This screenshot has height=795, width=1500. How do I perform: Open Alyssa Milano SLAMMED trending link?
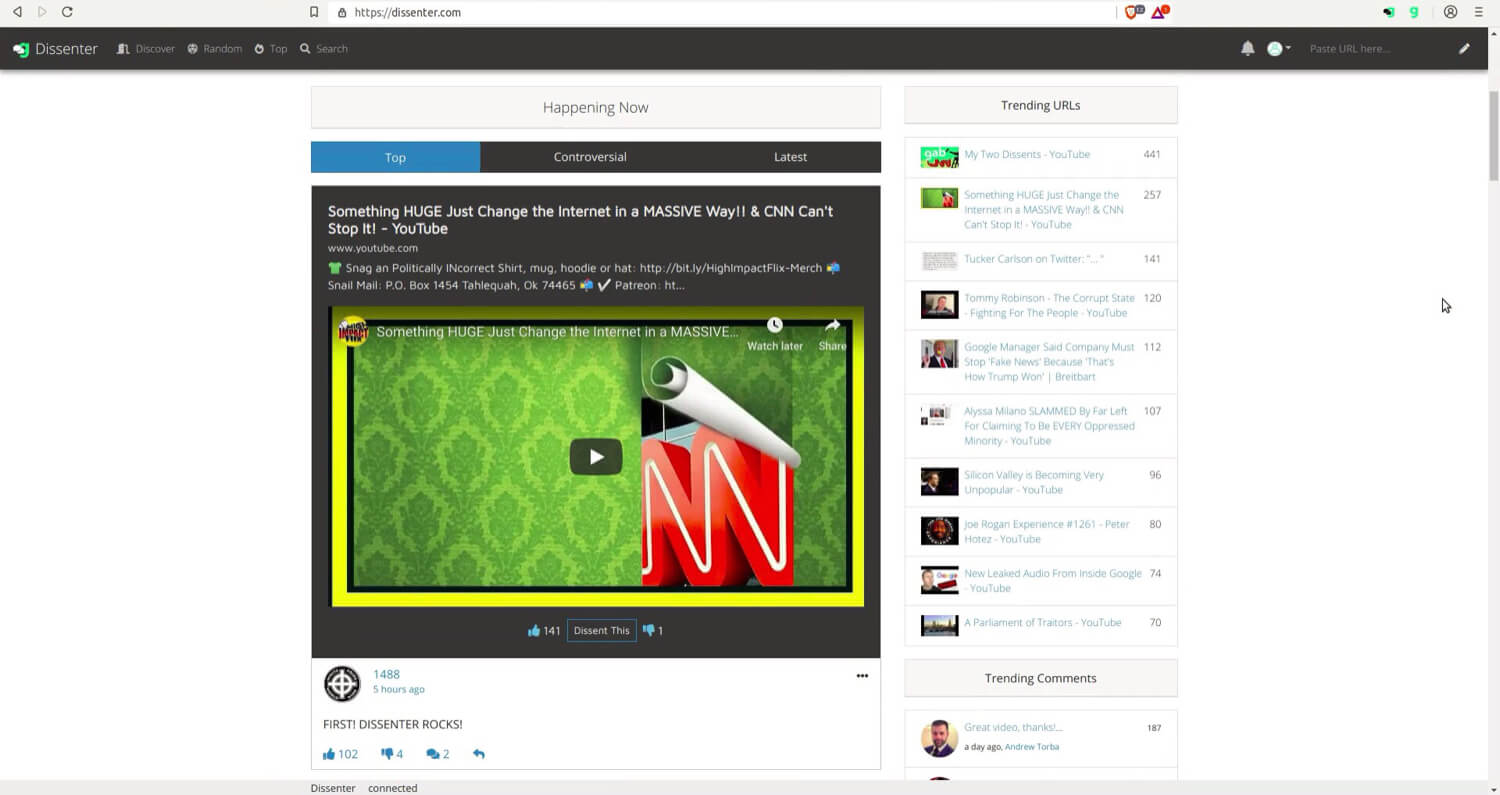(x=1049, y=426)
